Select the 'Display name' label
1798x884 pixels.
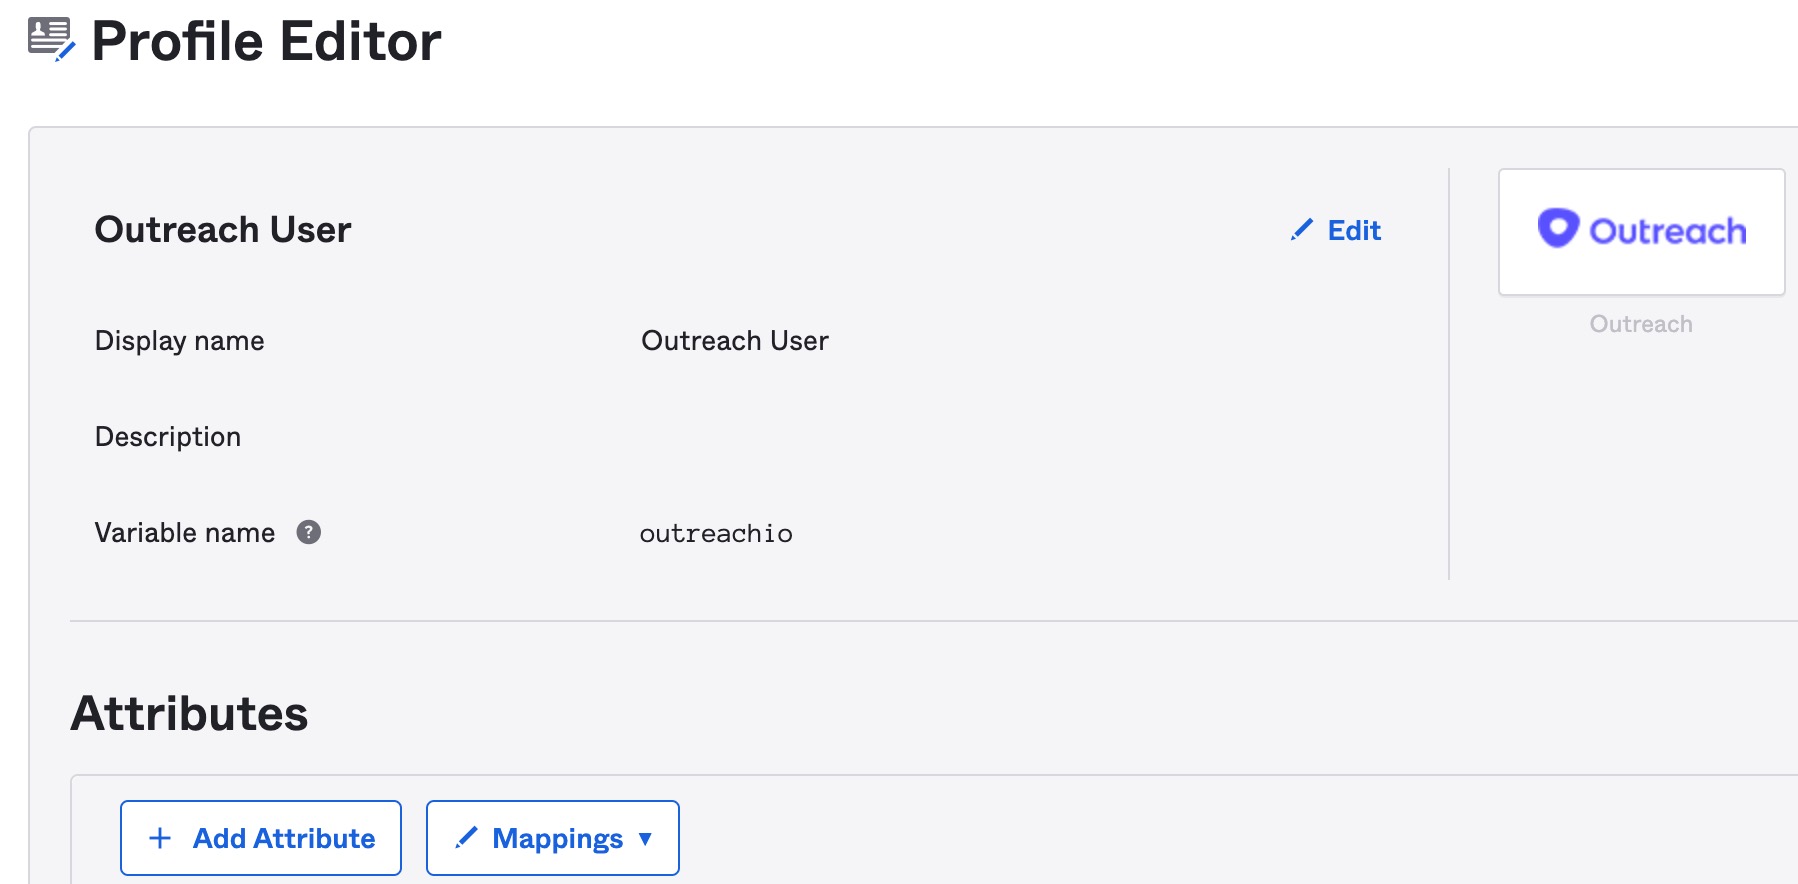(180, 341)
